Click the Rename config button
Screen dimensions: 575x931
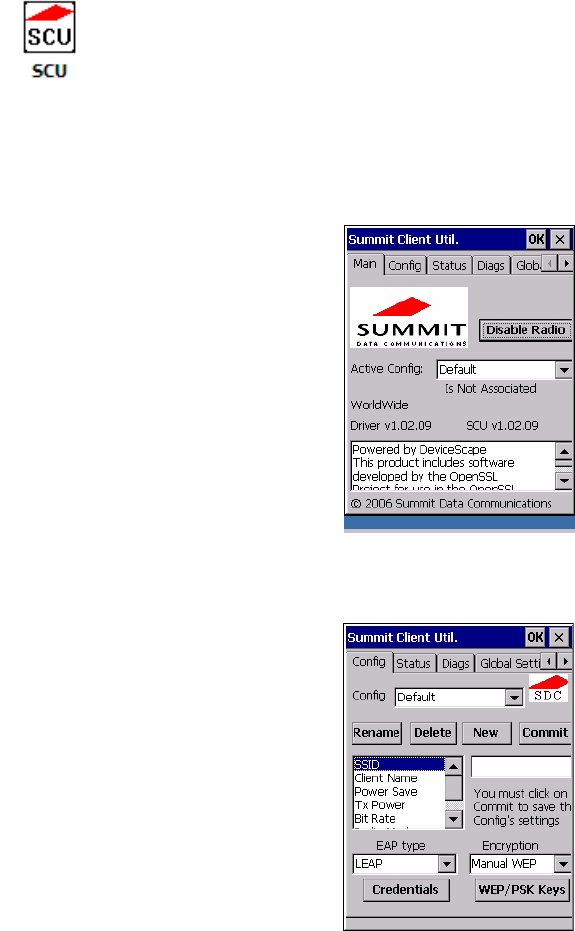click(x=377, y=733)
